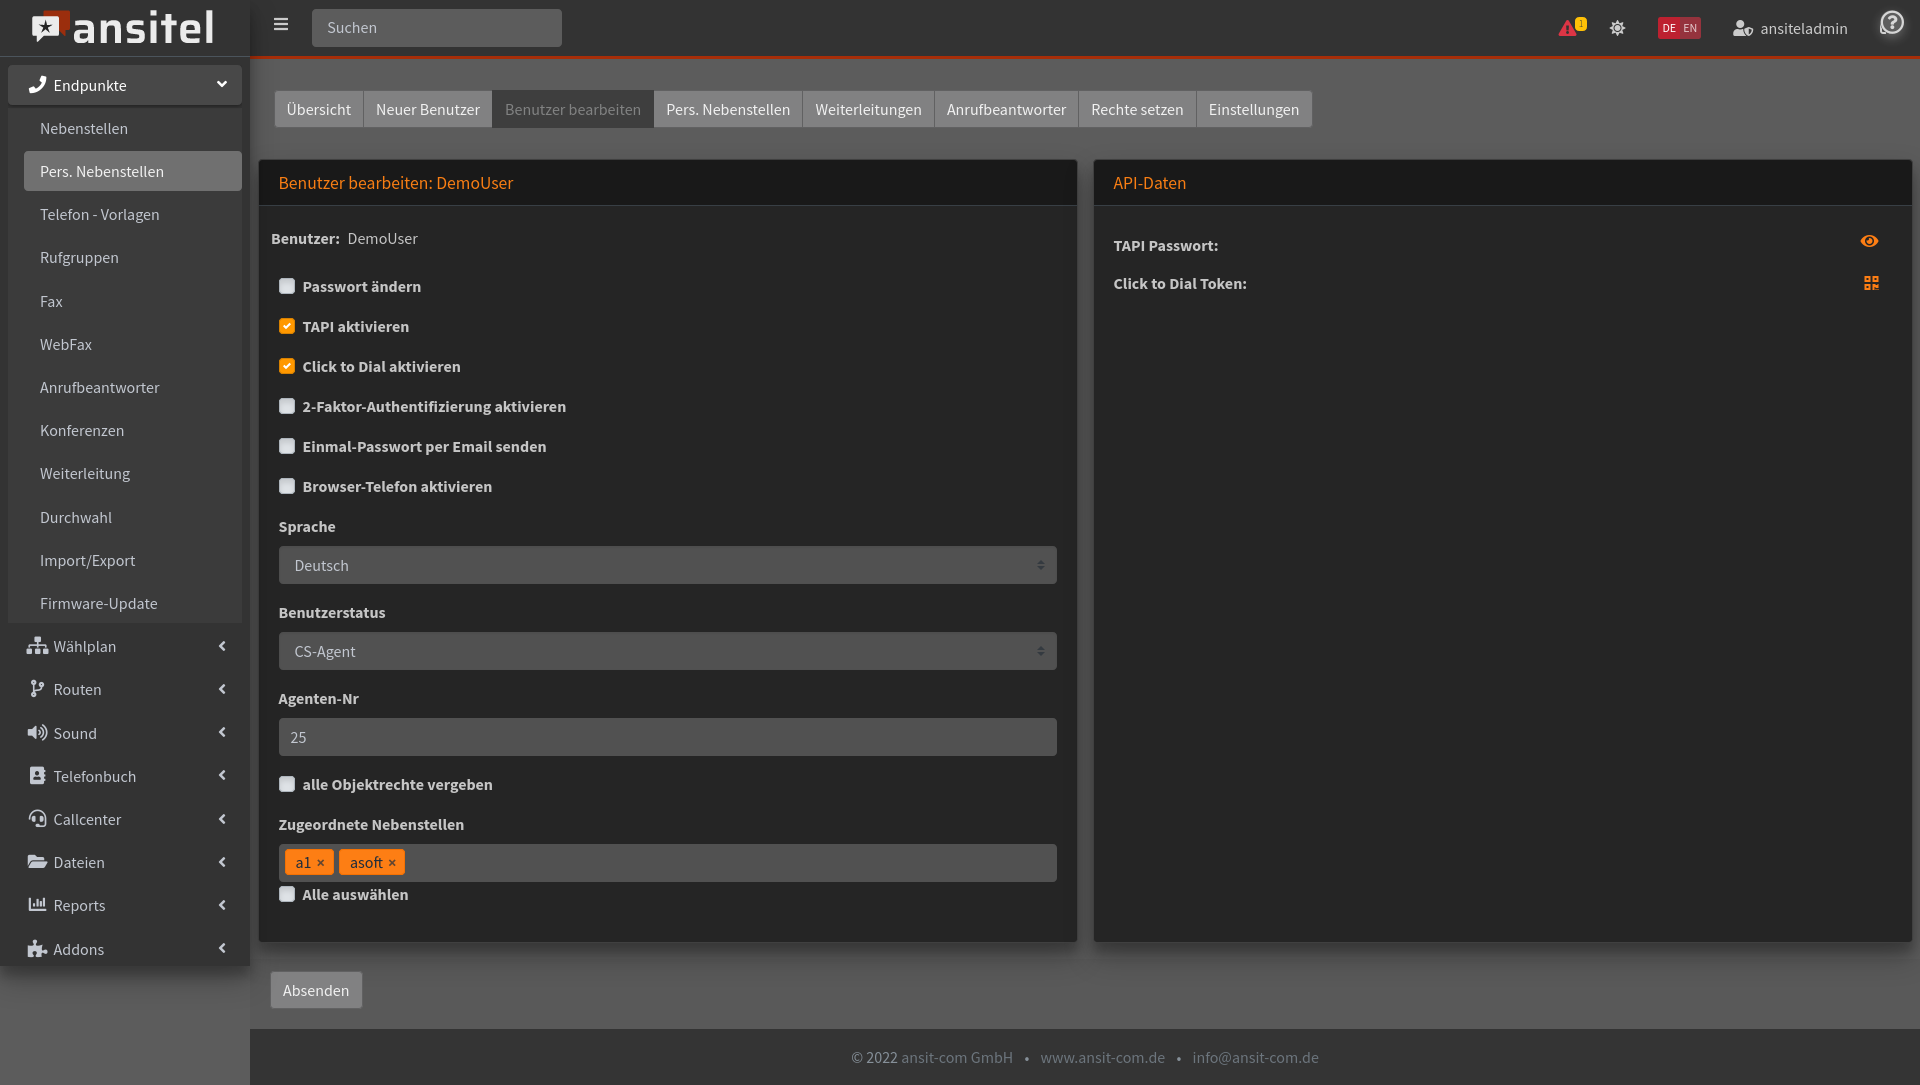Click the ansiteladmin user icon

click(x=1742, y=28)
